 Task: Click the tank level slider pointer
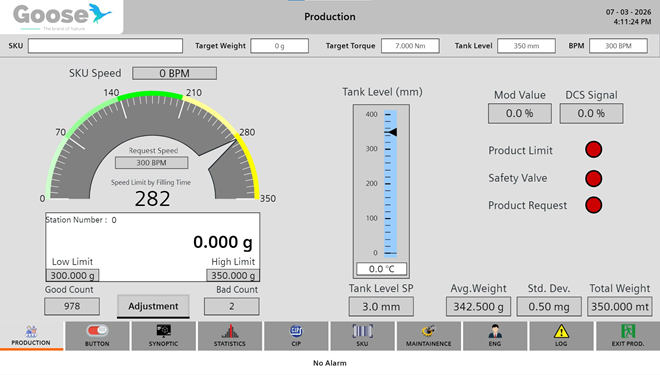pos(392,132)
